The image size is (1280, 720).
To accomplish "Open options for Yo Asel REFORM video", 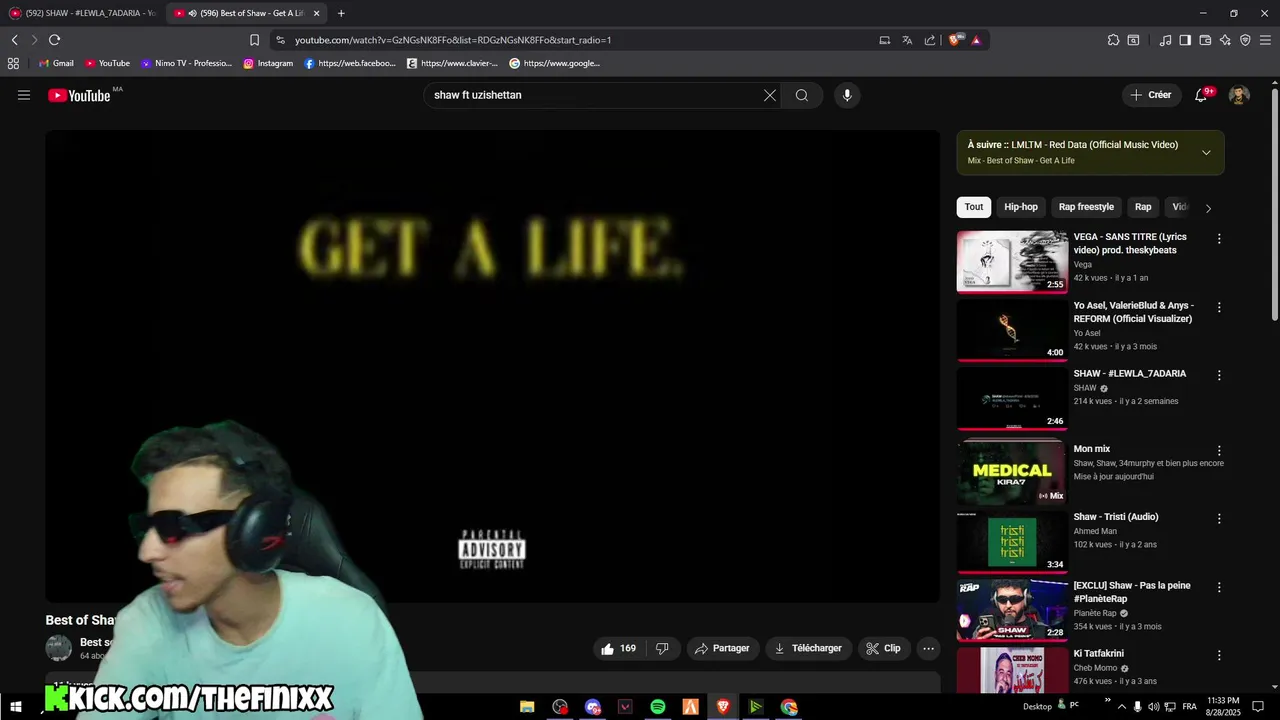I will tap(1219, 307).
